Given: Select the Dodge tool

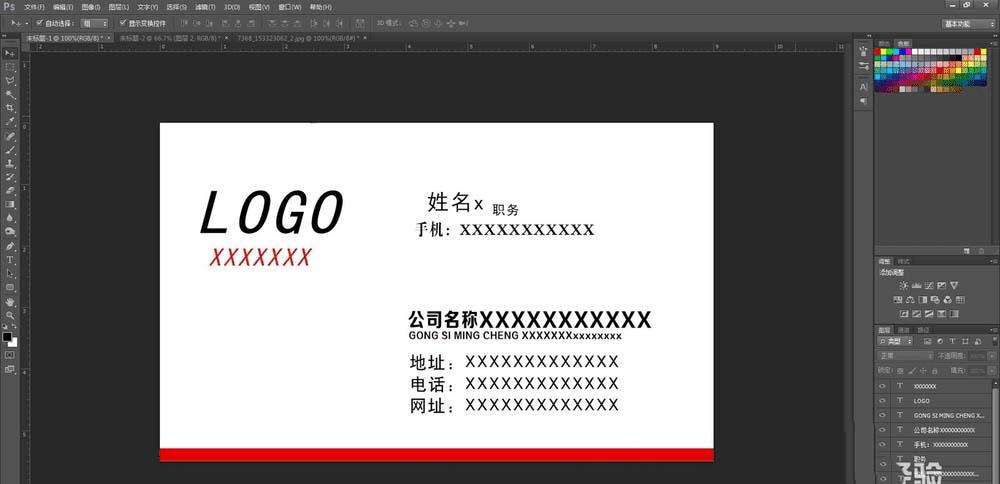Looking at the screenshot, I should [x=10, y=232].
